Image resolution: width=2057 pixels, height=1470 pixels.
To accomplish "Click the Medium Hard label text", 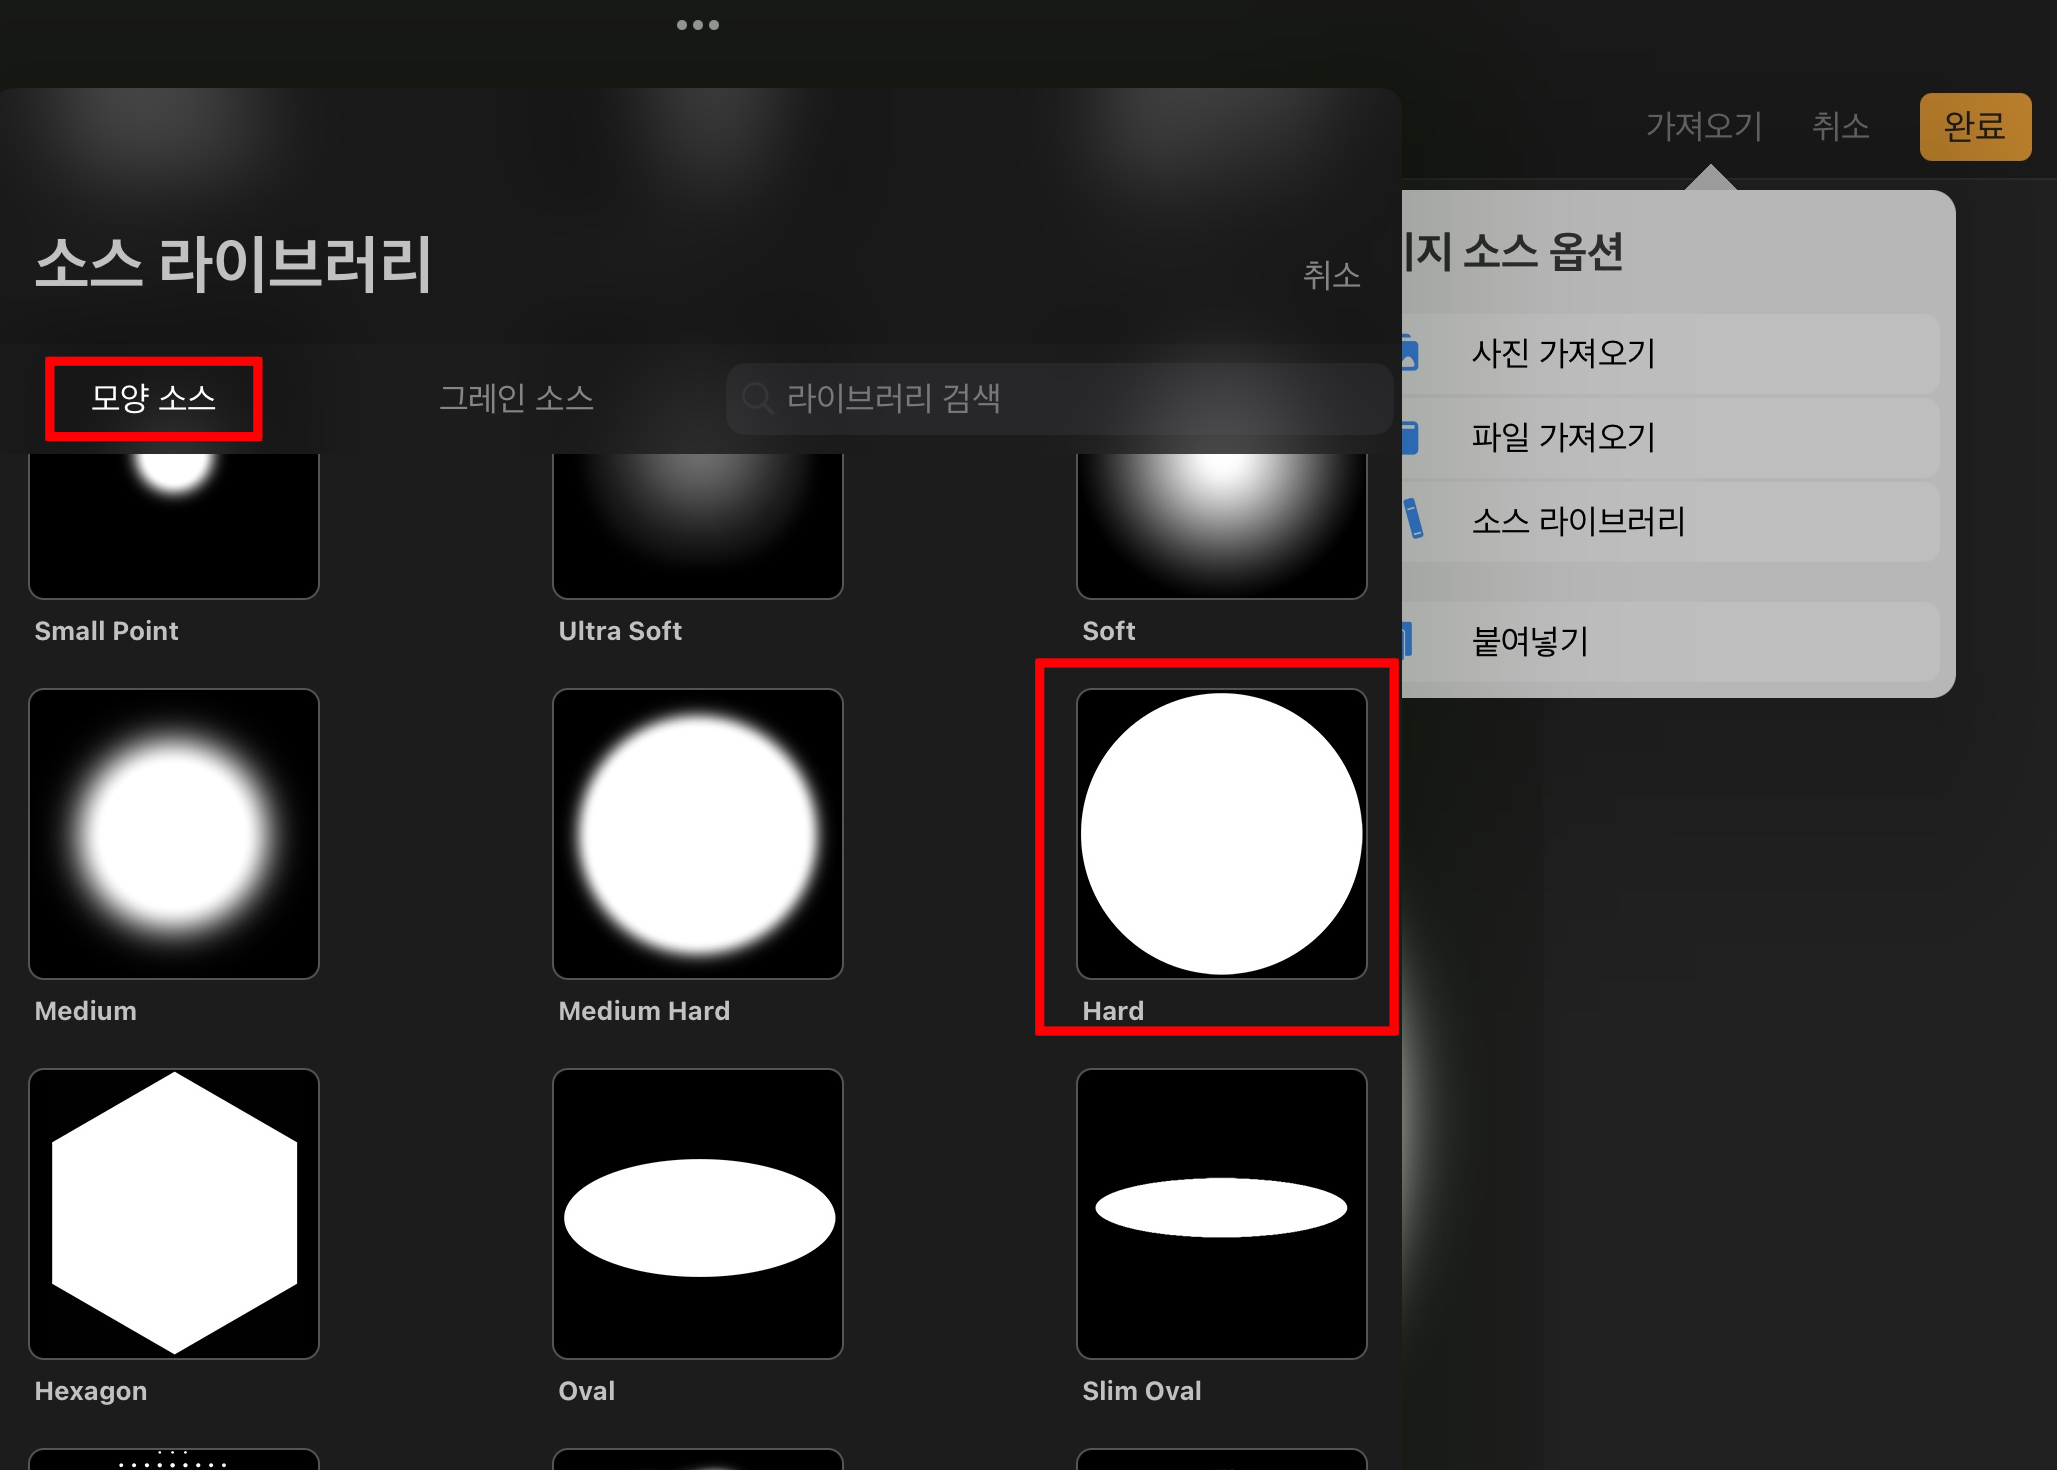I will pos(644,1011).
